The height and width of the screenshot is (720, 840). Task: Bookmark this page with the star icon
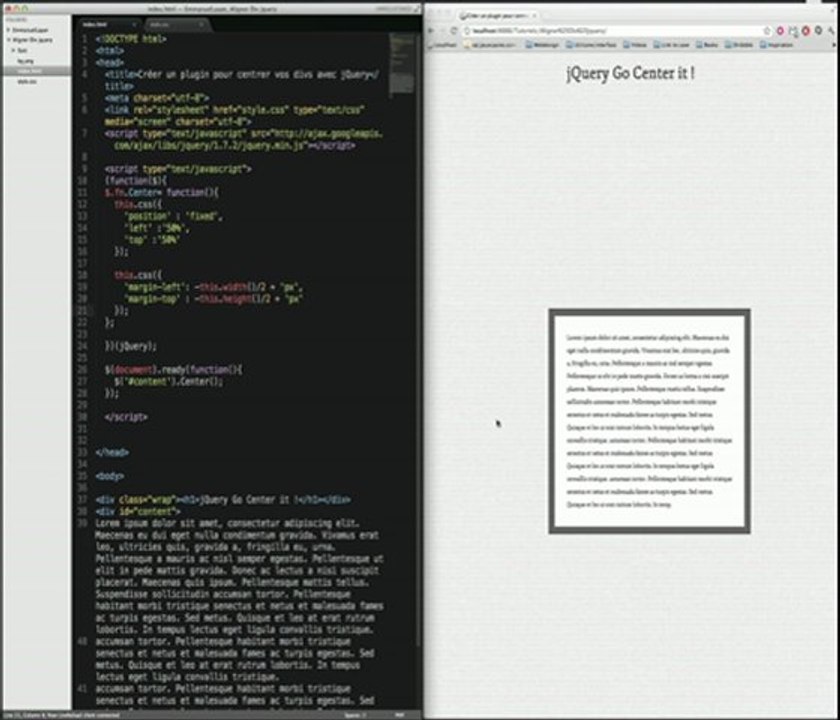767,31
